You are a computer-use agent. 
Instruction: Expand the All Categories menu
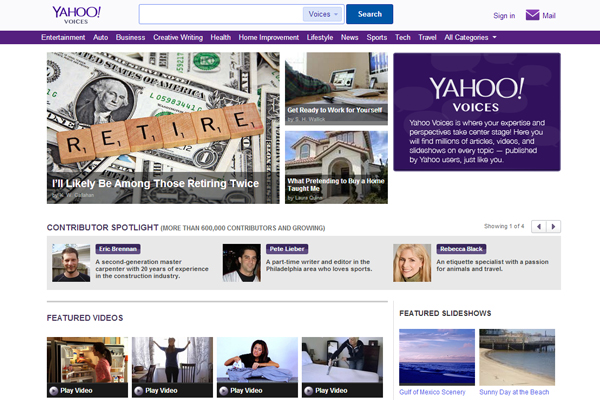pos(470,37)
